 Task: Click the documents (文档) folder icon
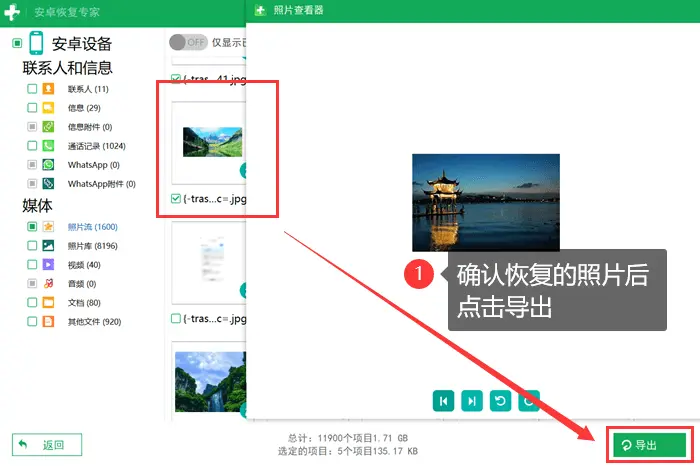click(x=48, y=303)
